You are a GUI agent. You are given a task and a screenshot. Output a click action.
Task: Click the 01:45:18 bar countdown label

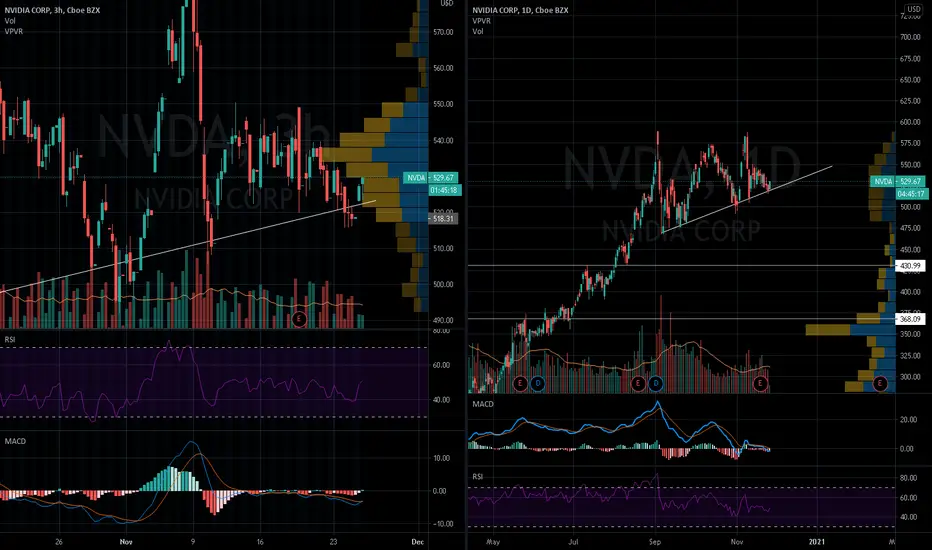(x=444, y=190)
